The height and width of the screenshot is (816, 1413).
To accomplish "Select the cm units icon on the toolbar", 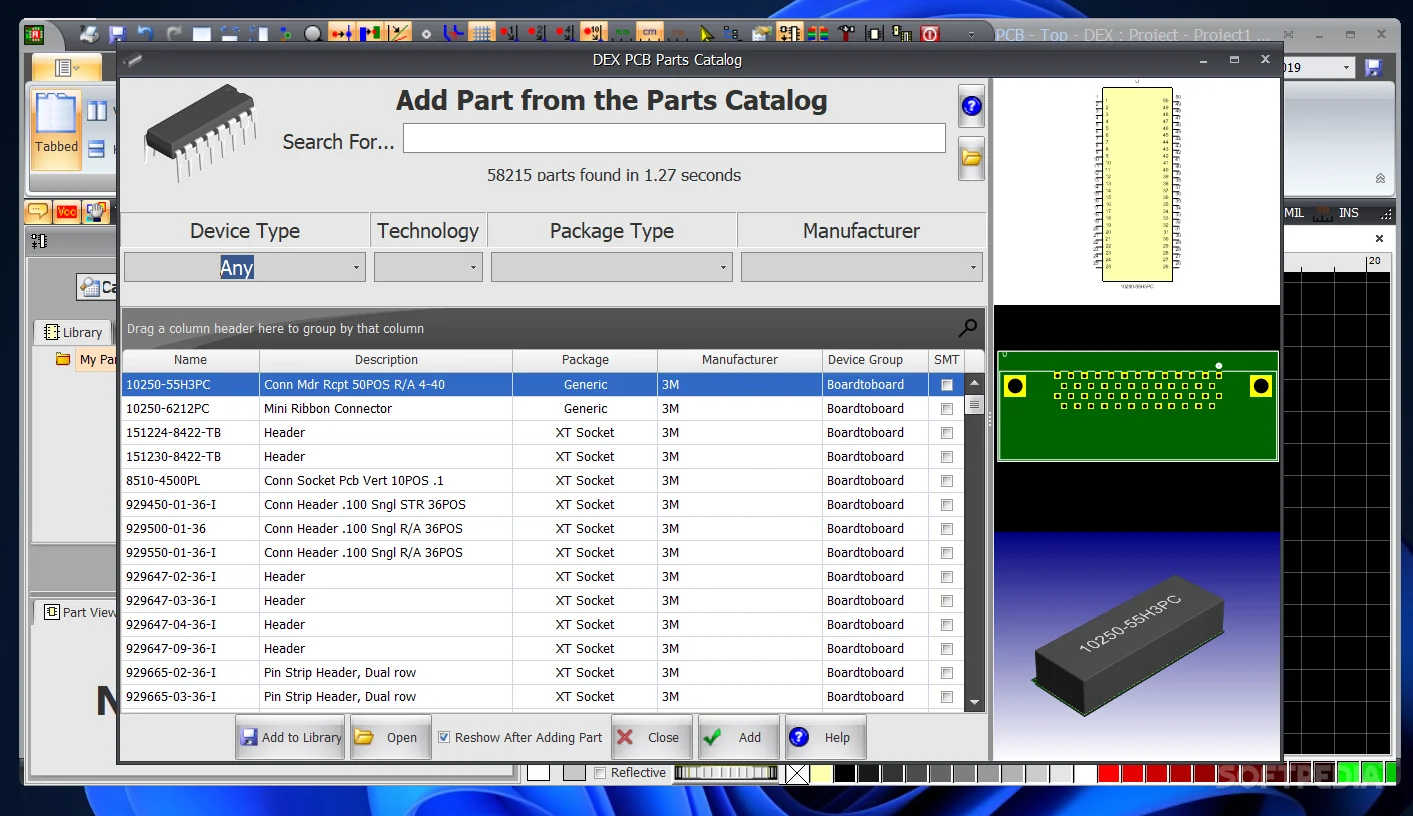I will [x=648, y=33].
